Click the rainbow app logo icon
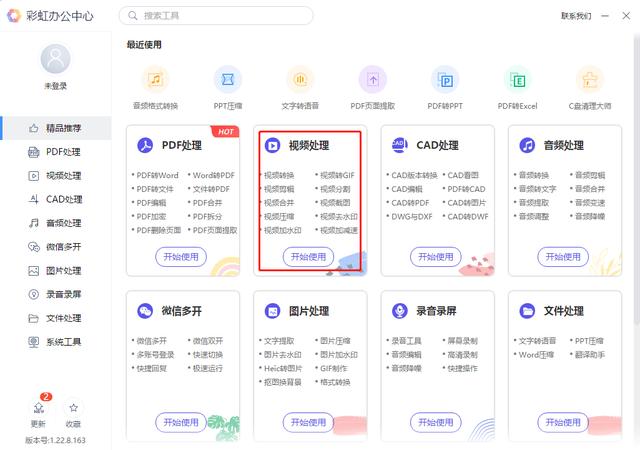Image resolution: width=640 pixels, height=450 pixels. [x=14, y=16]
